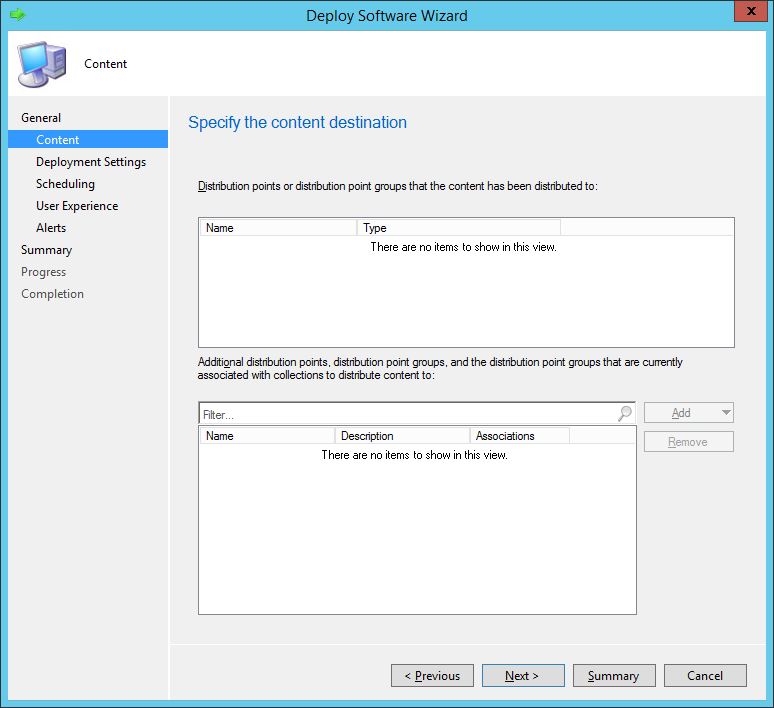Viewport: 774px width, 708px height.
Task: Select General in the wizard sidebar
Action: 41,118
